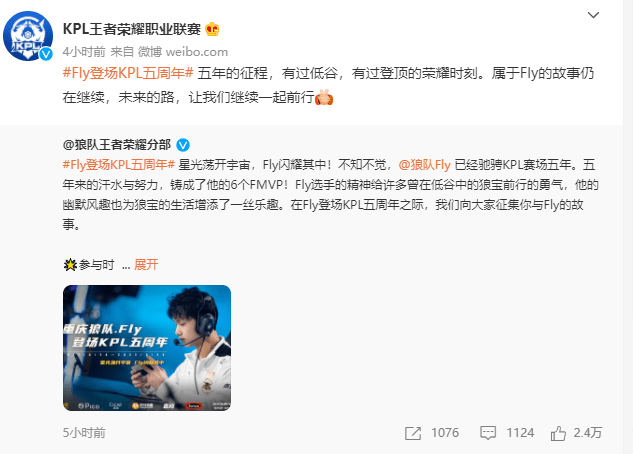Viewport: 633px width, 454px height.
Task: Open the #Fly登场KPL五周年# hashtag in the top post
Action: click(x=128, y=73)
